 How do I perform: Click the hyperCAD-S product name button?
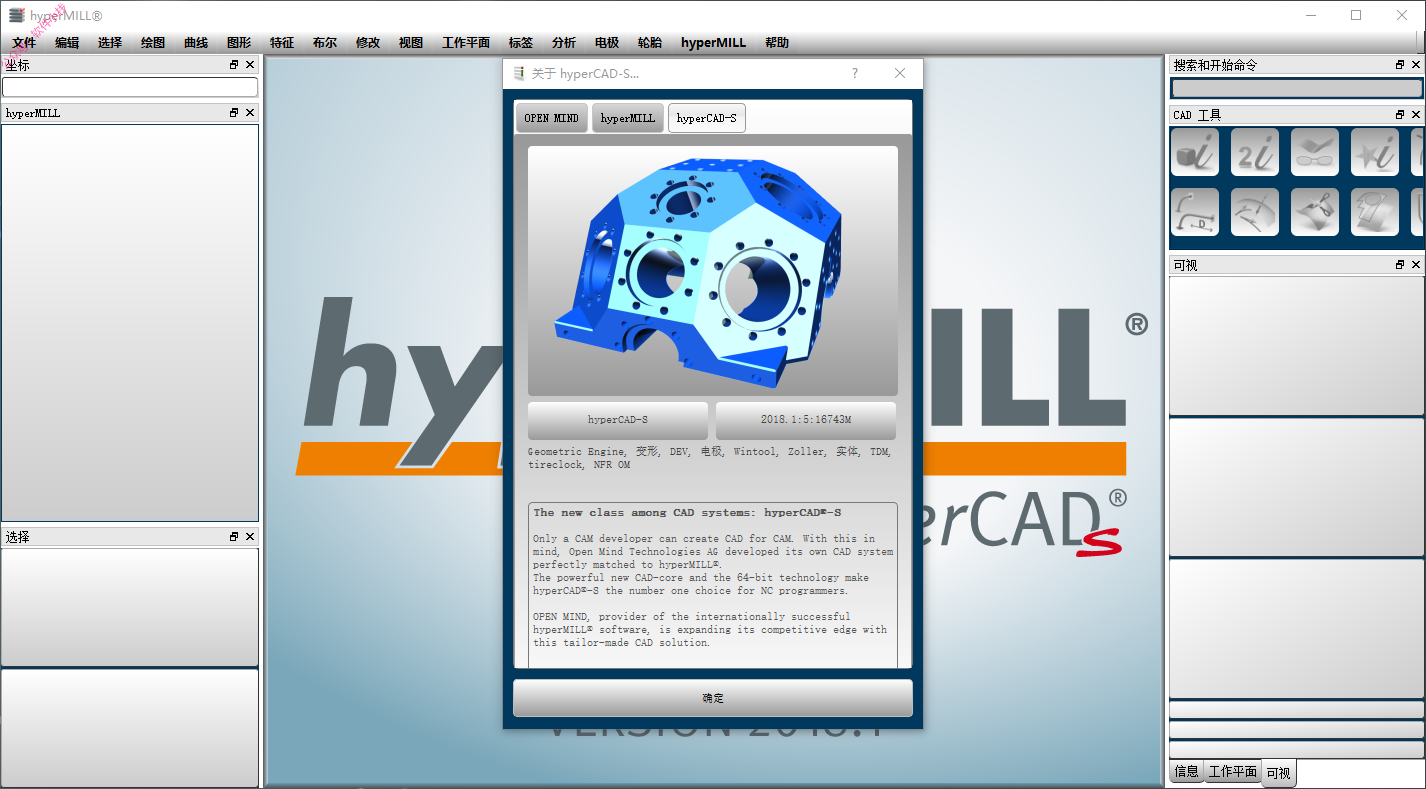(x=618, y=420)
